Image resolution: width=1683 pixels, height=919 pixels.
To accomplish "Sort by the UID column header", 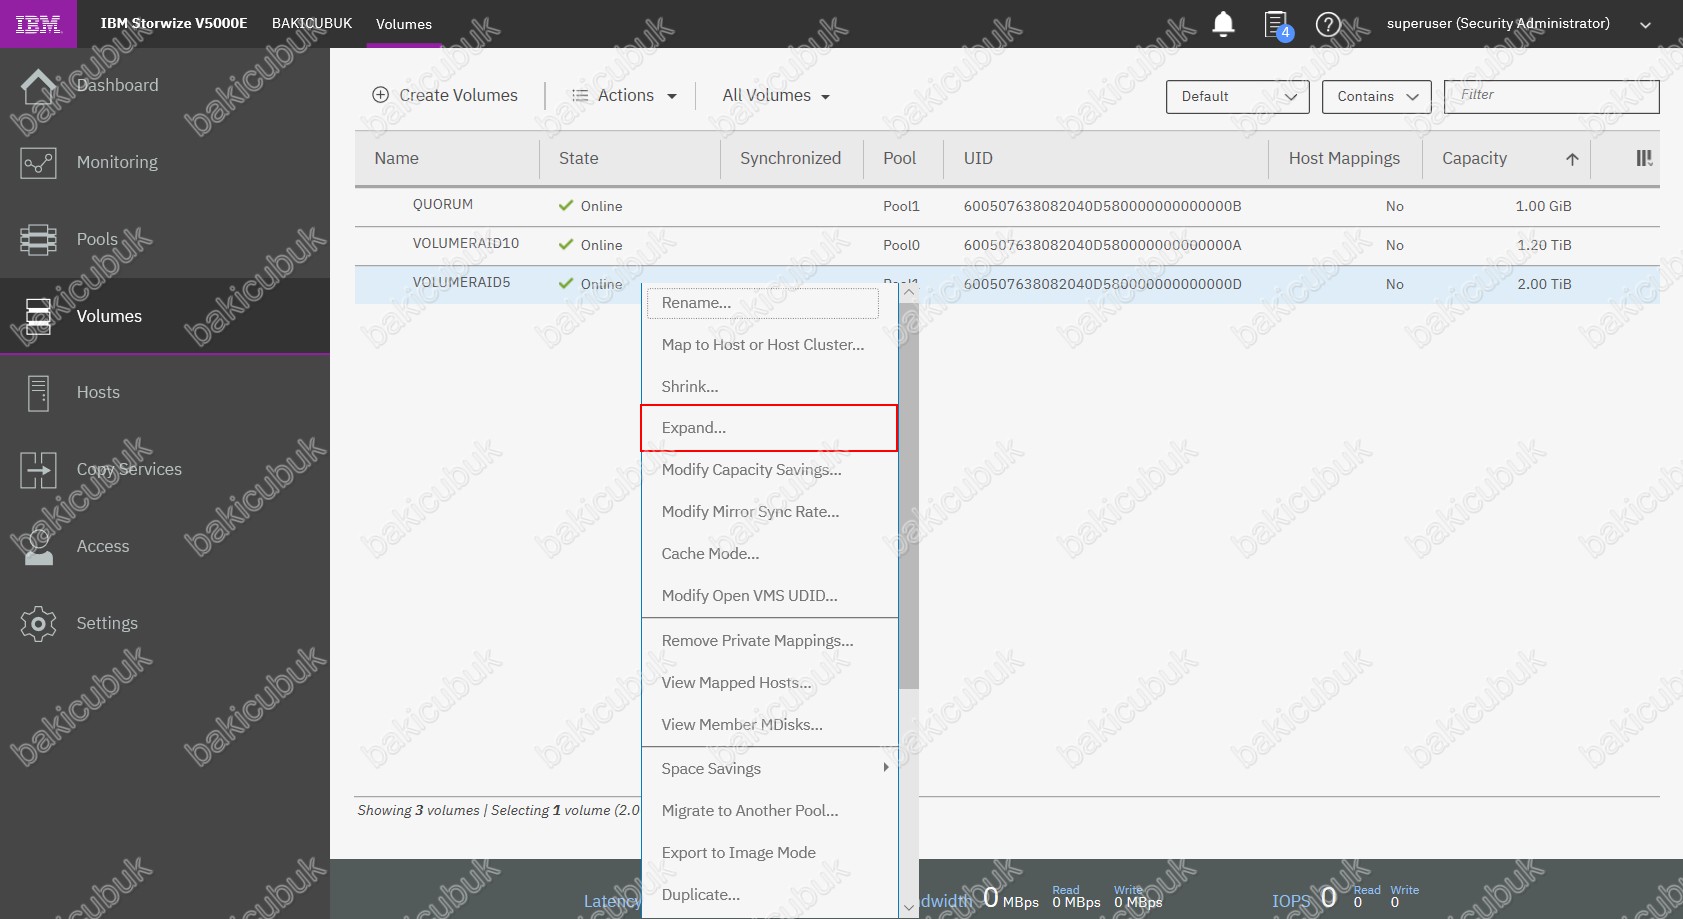I will (978, 159).
